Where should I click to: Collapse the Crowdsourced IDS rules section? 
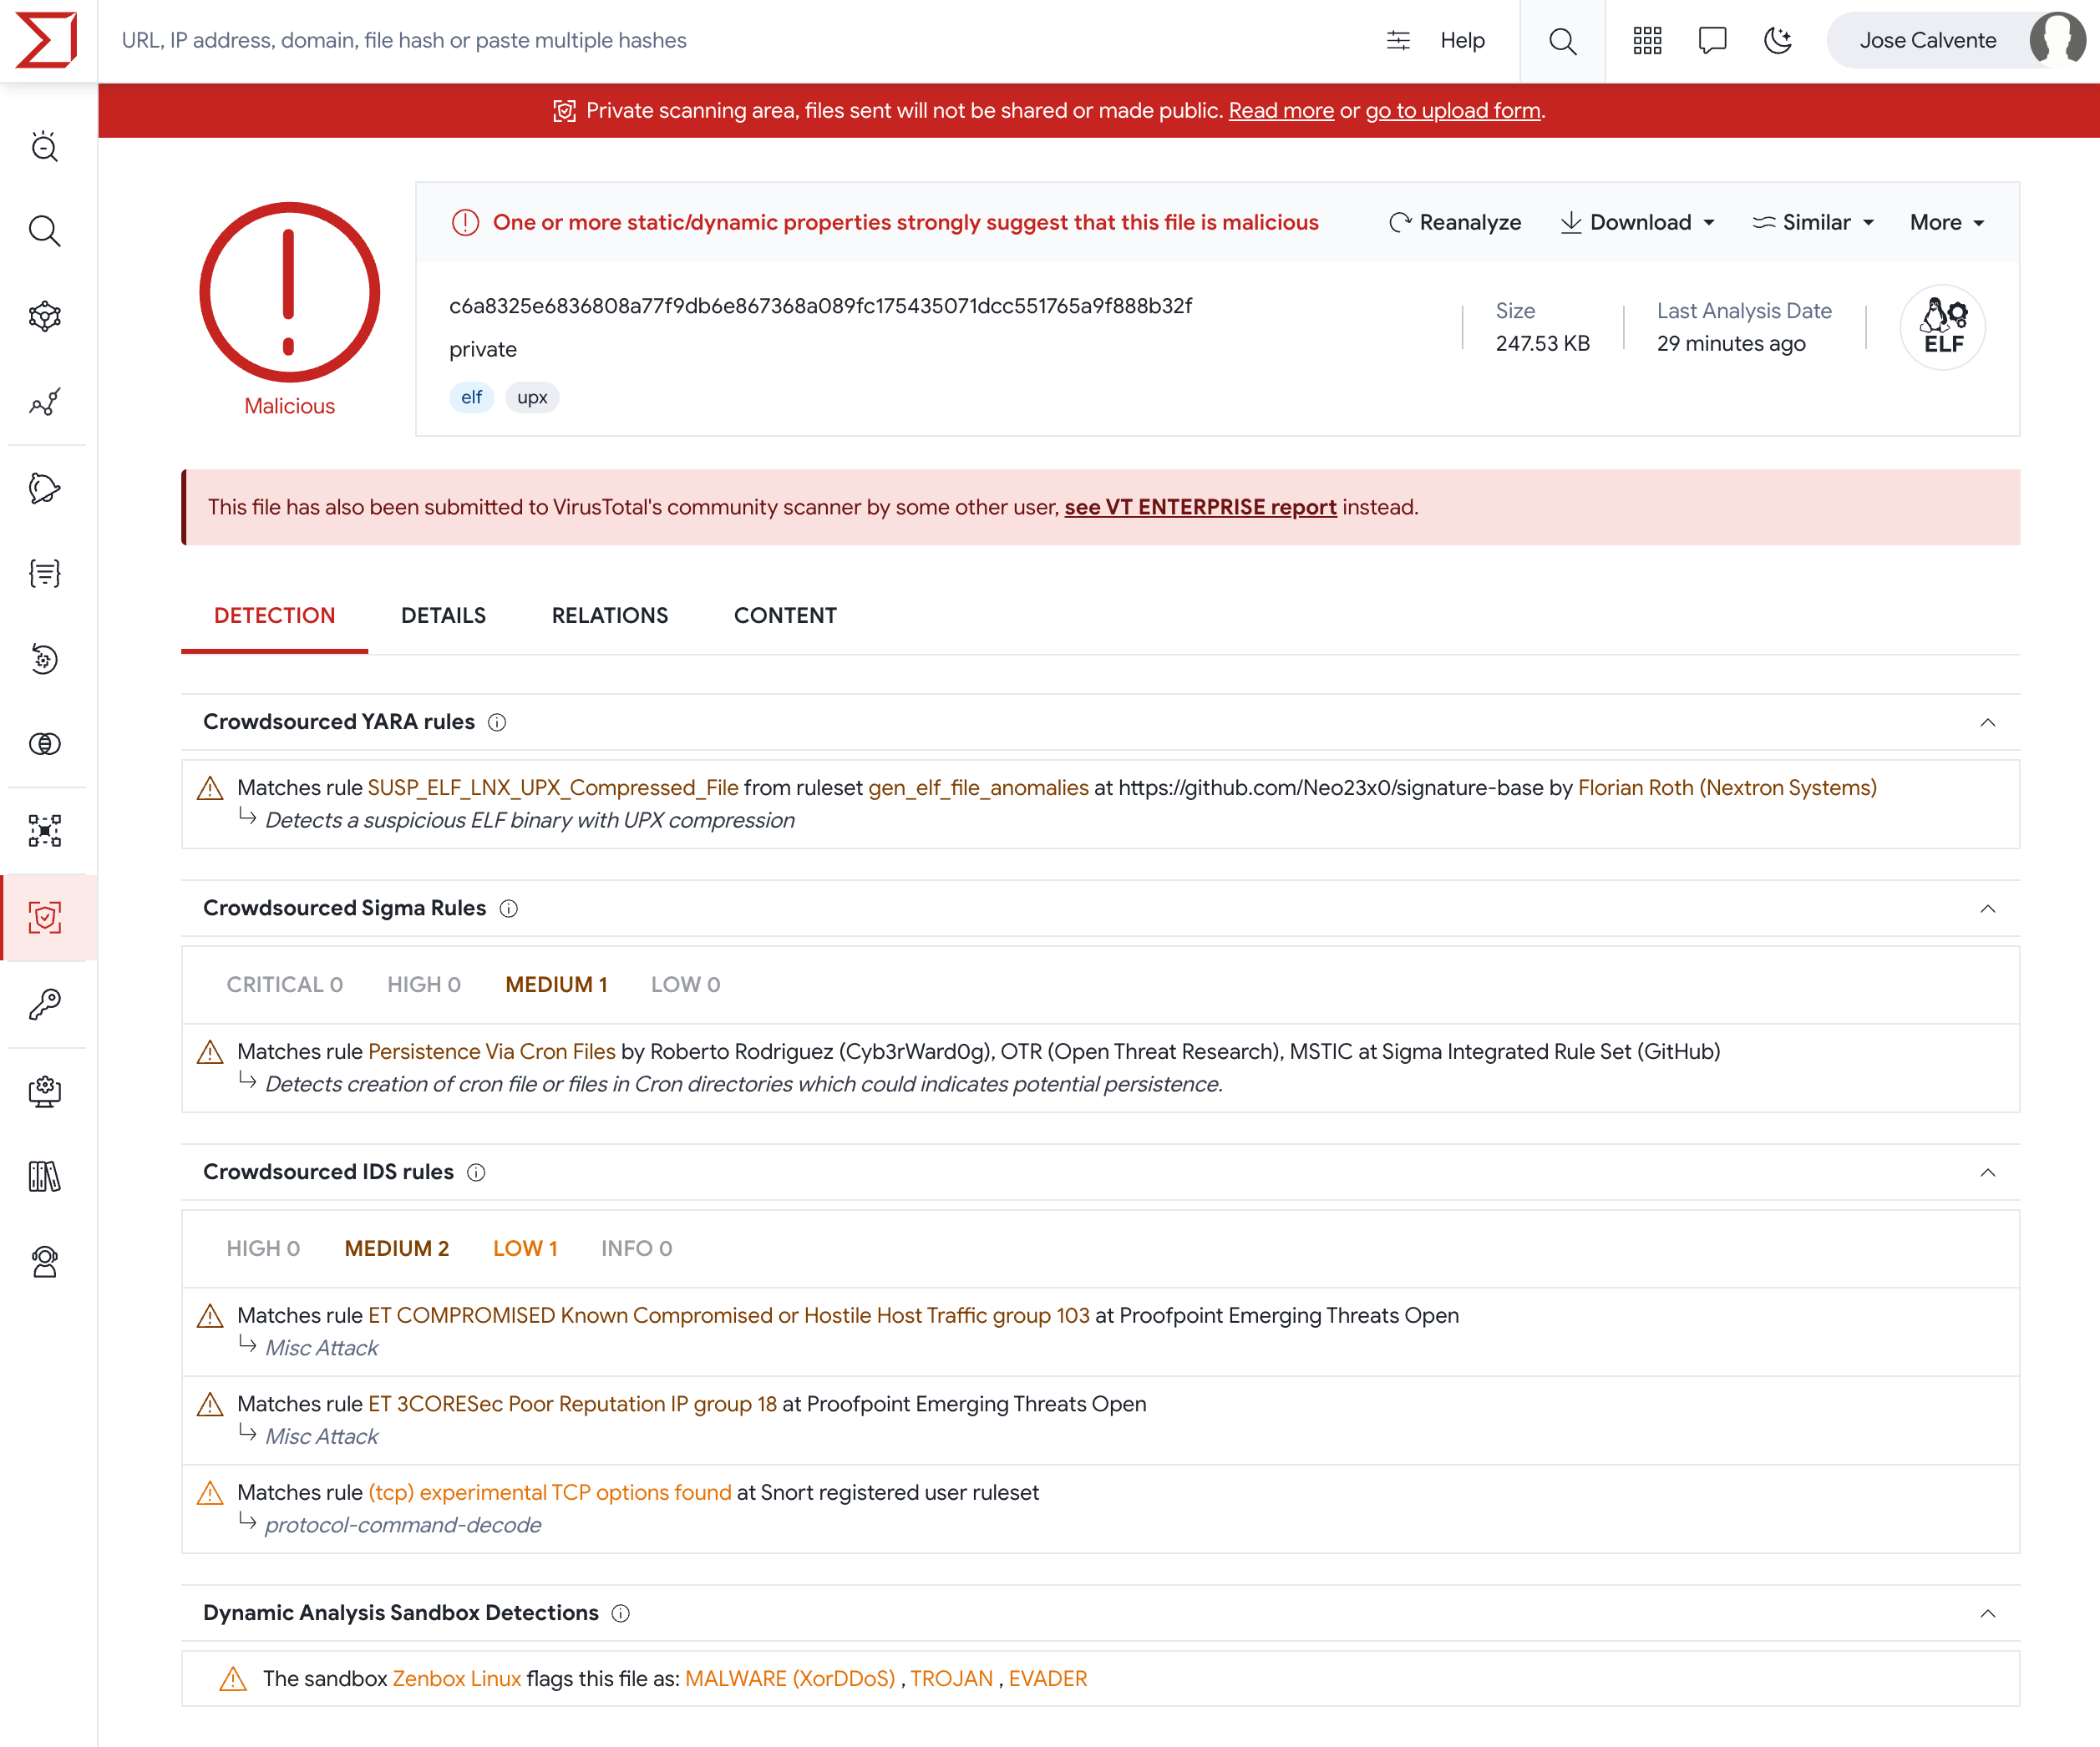[1988, 1172]
